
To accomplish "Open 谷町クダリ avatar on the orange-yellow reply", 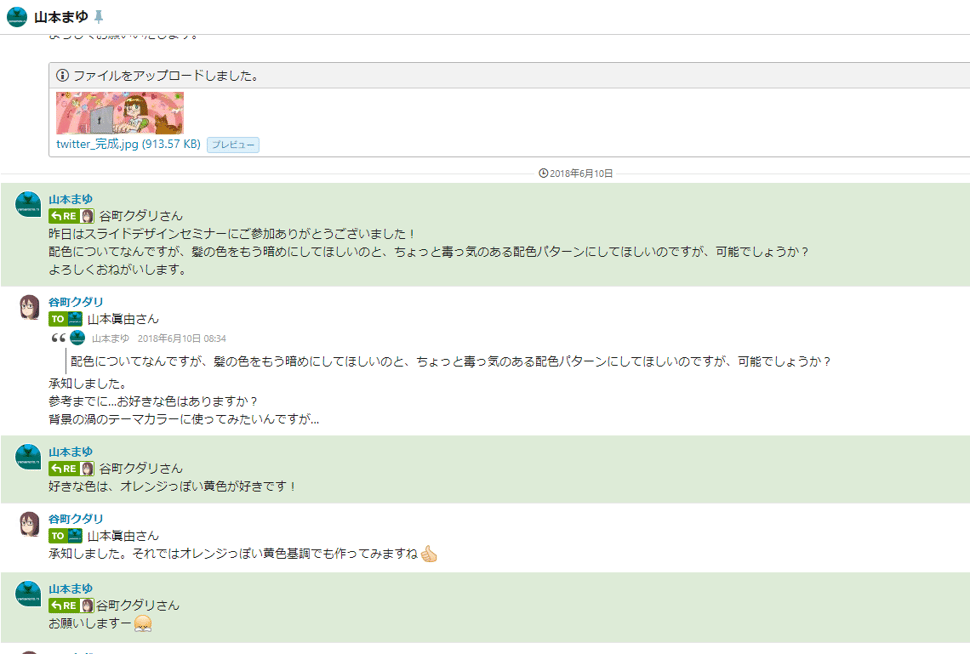I will pyautogui.click(x=28, y=523).
